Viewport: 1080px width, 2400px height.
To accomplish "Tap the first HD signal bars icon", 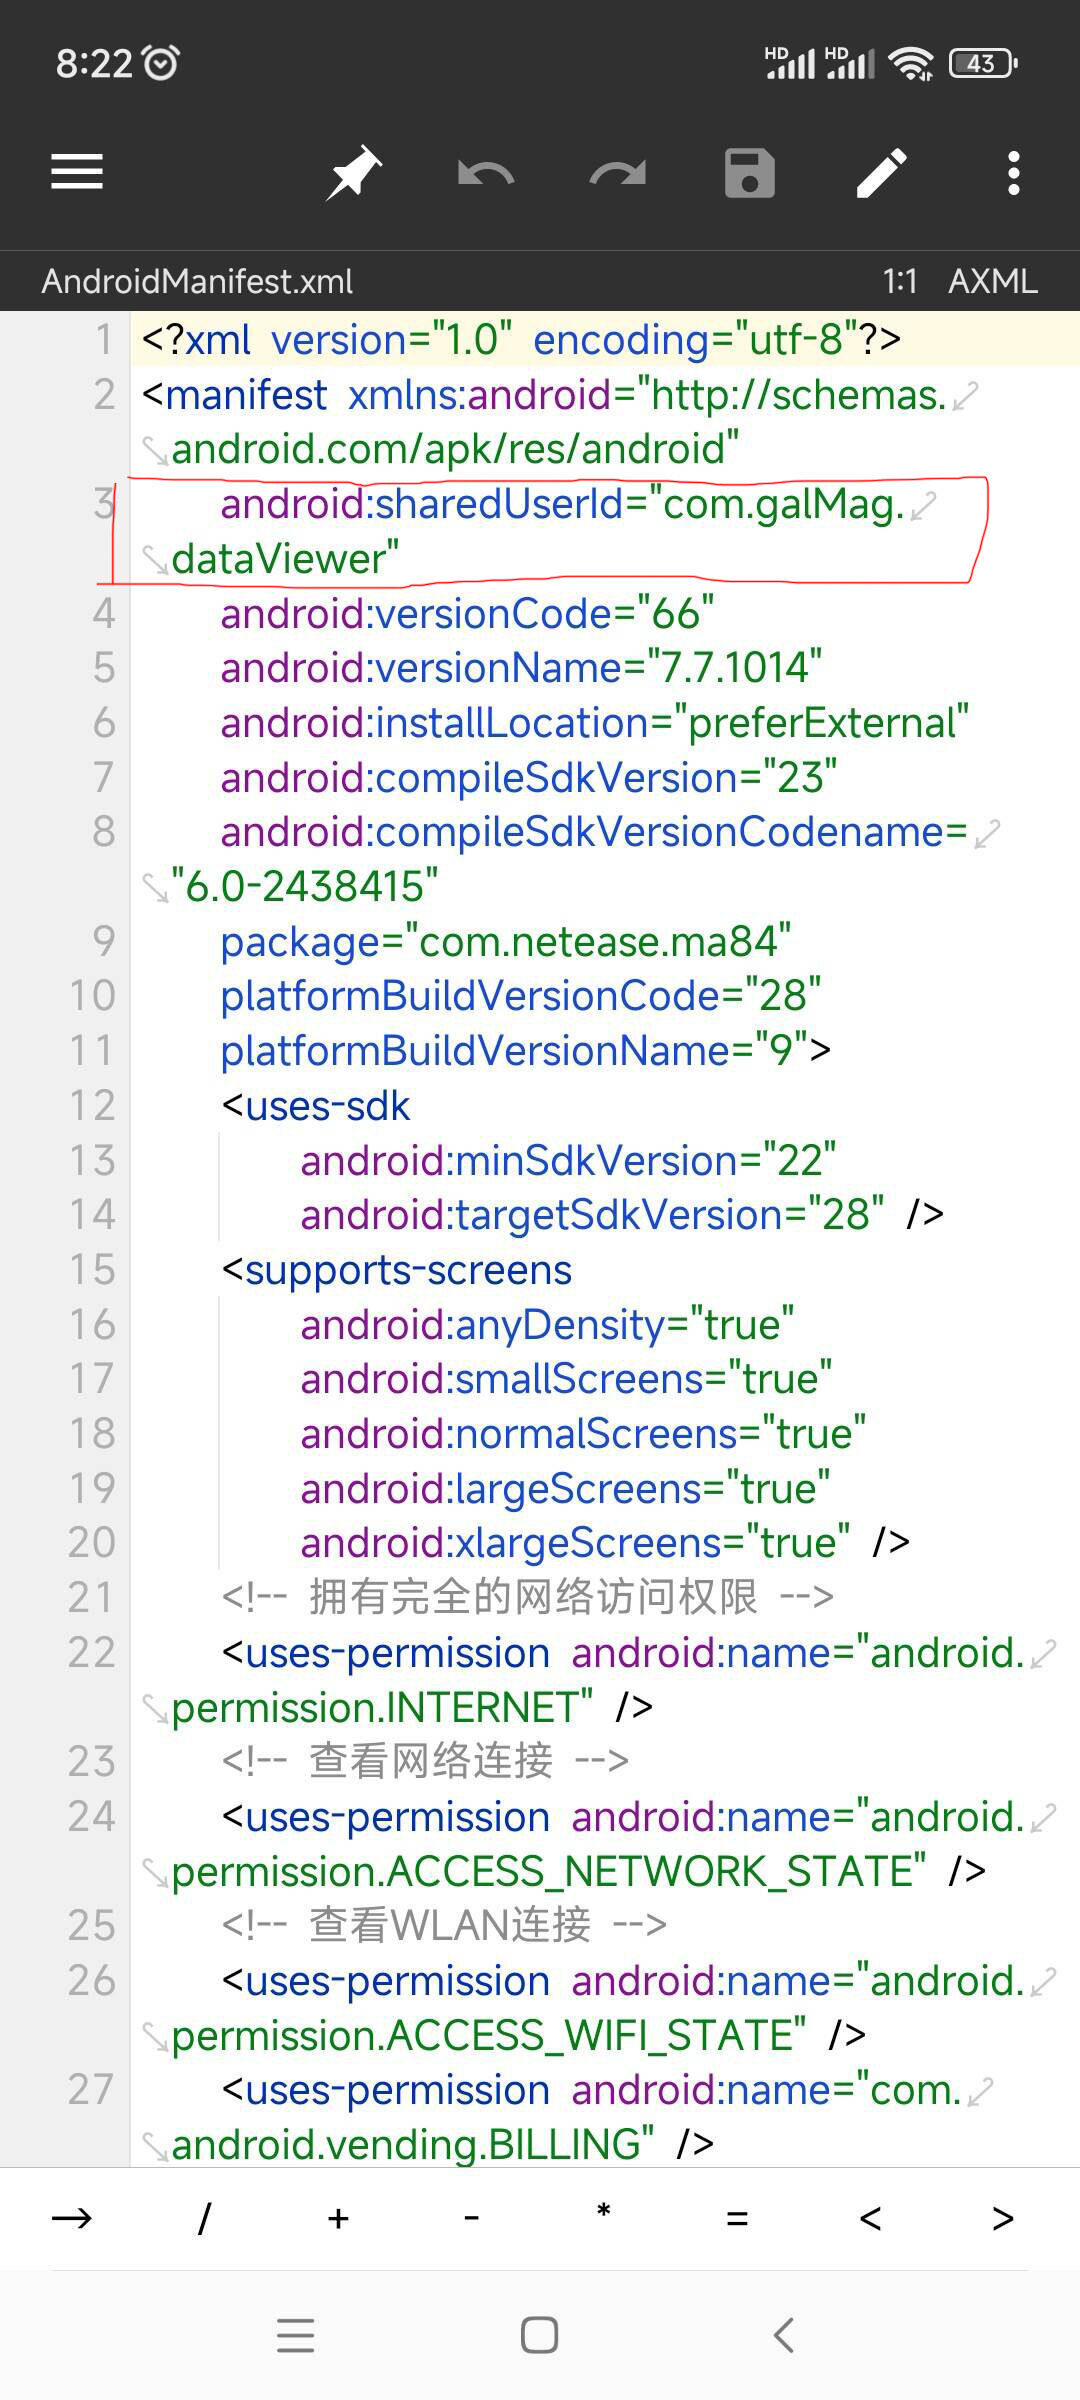I will [790, 62].
